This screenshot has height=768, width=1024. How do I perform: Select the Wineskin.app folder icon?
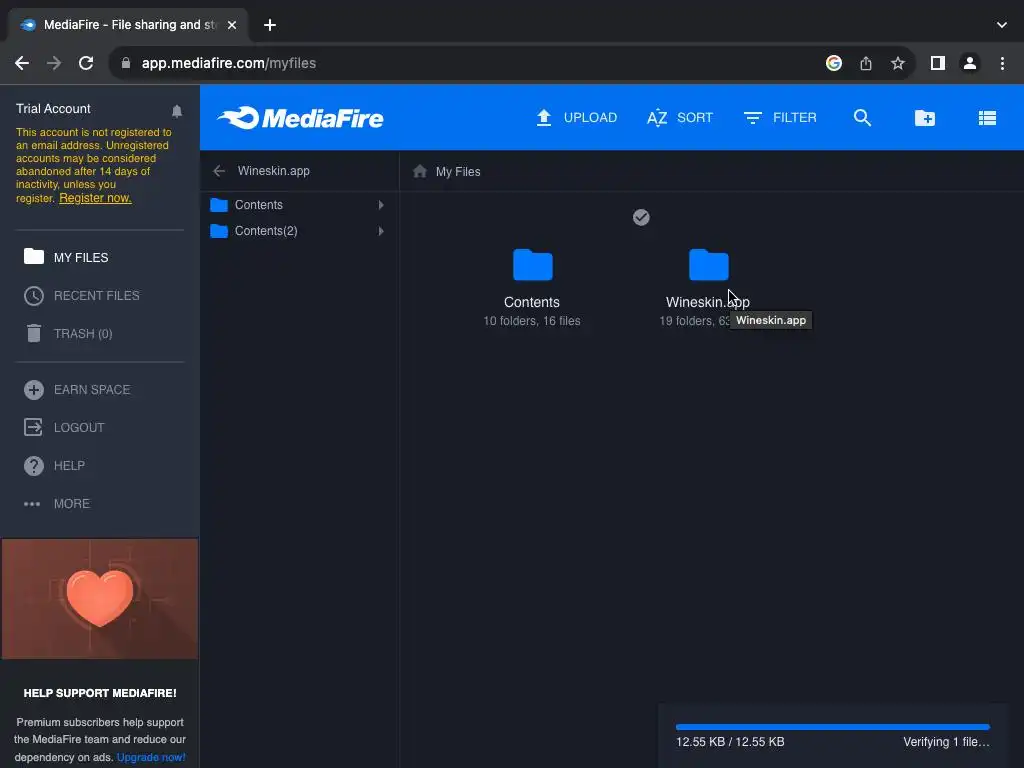(709, 264)
